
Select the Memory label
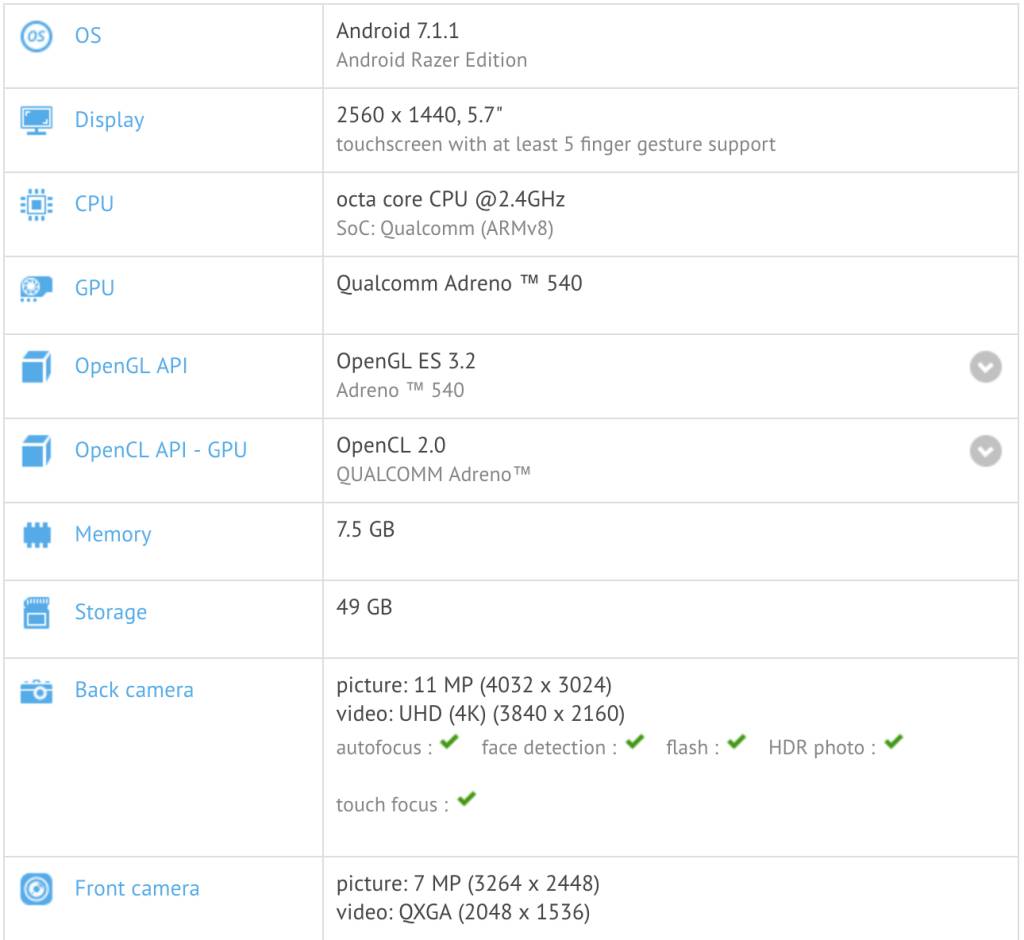pos(113,534)
